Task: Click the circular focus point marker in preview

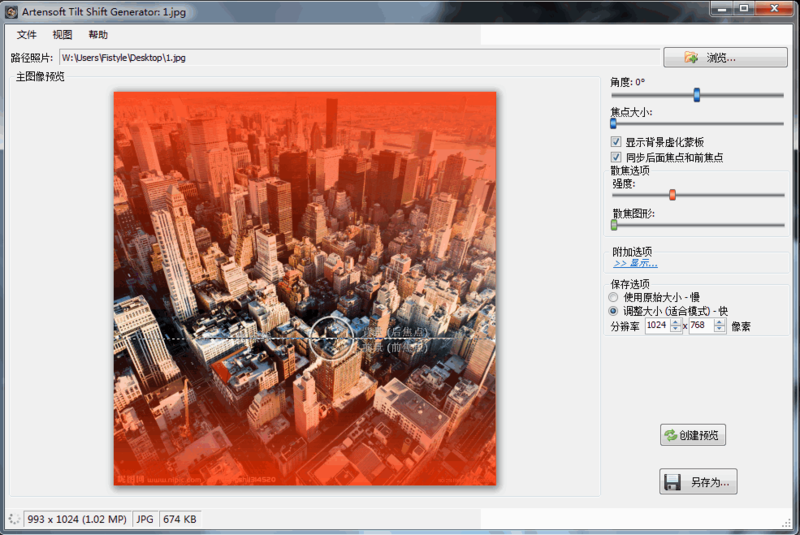Action: click(x=331, y=338)
